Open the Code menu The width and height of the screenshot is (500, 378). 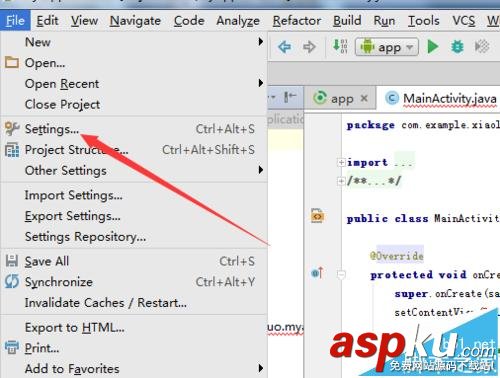[189, 21]
